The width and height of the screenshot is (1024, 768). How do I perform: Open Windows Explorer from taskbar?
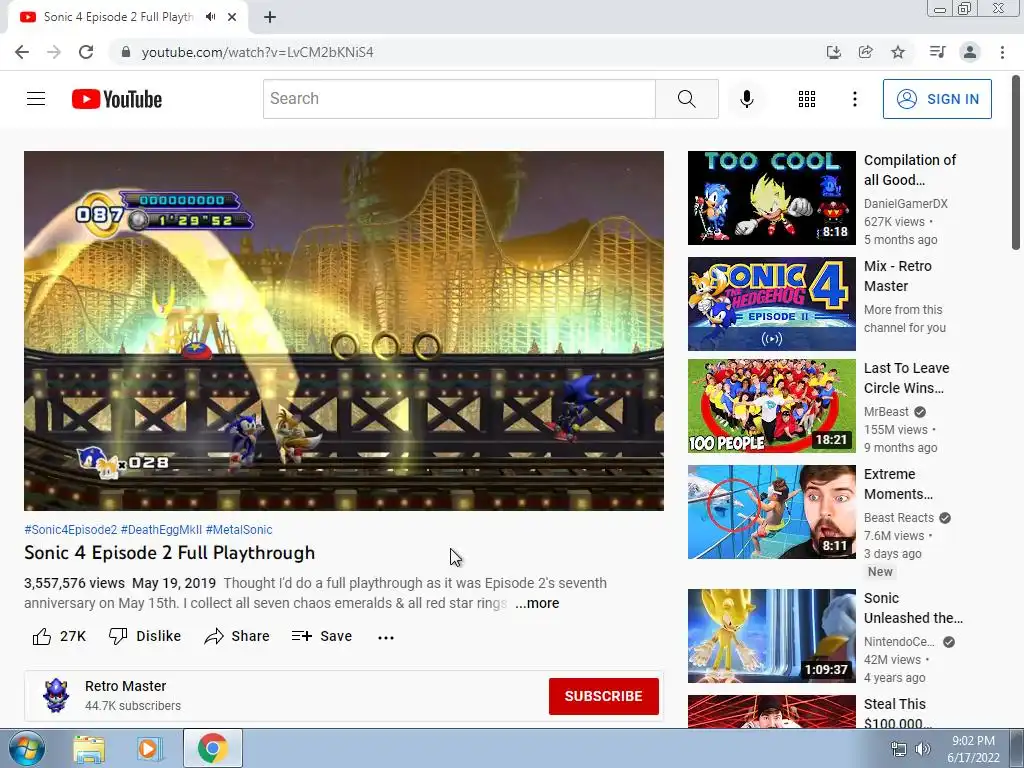89,749
